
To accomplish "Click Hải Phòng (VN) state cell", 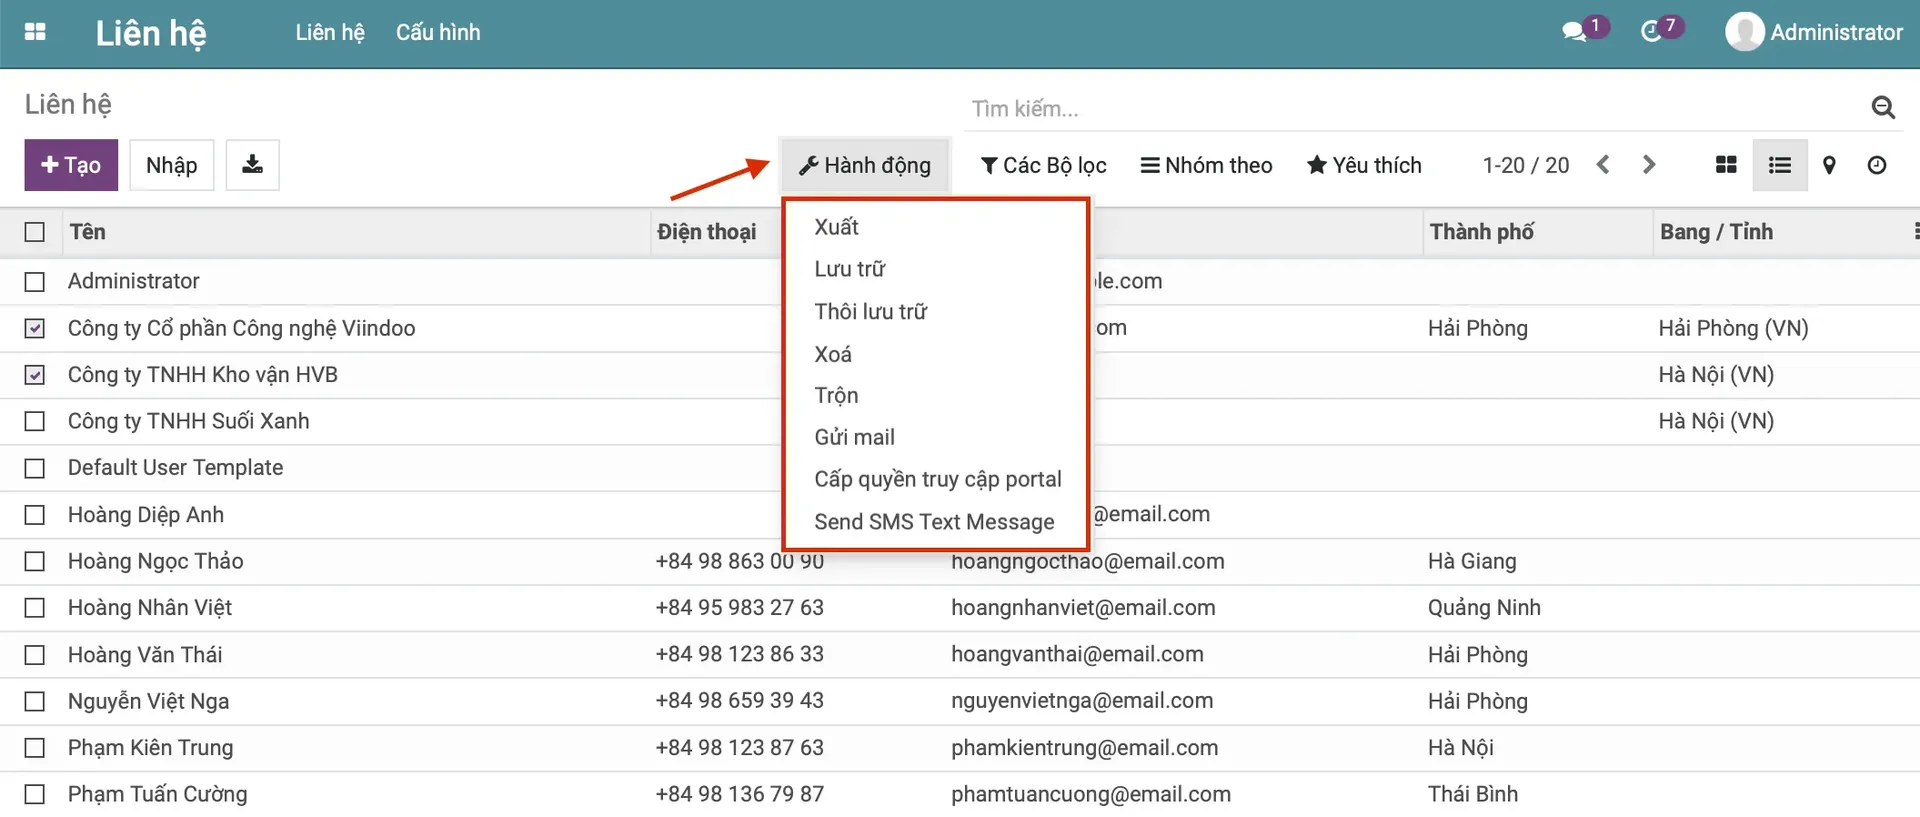I will (1733, 328).
